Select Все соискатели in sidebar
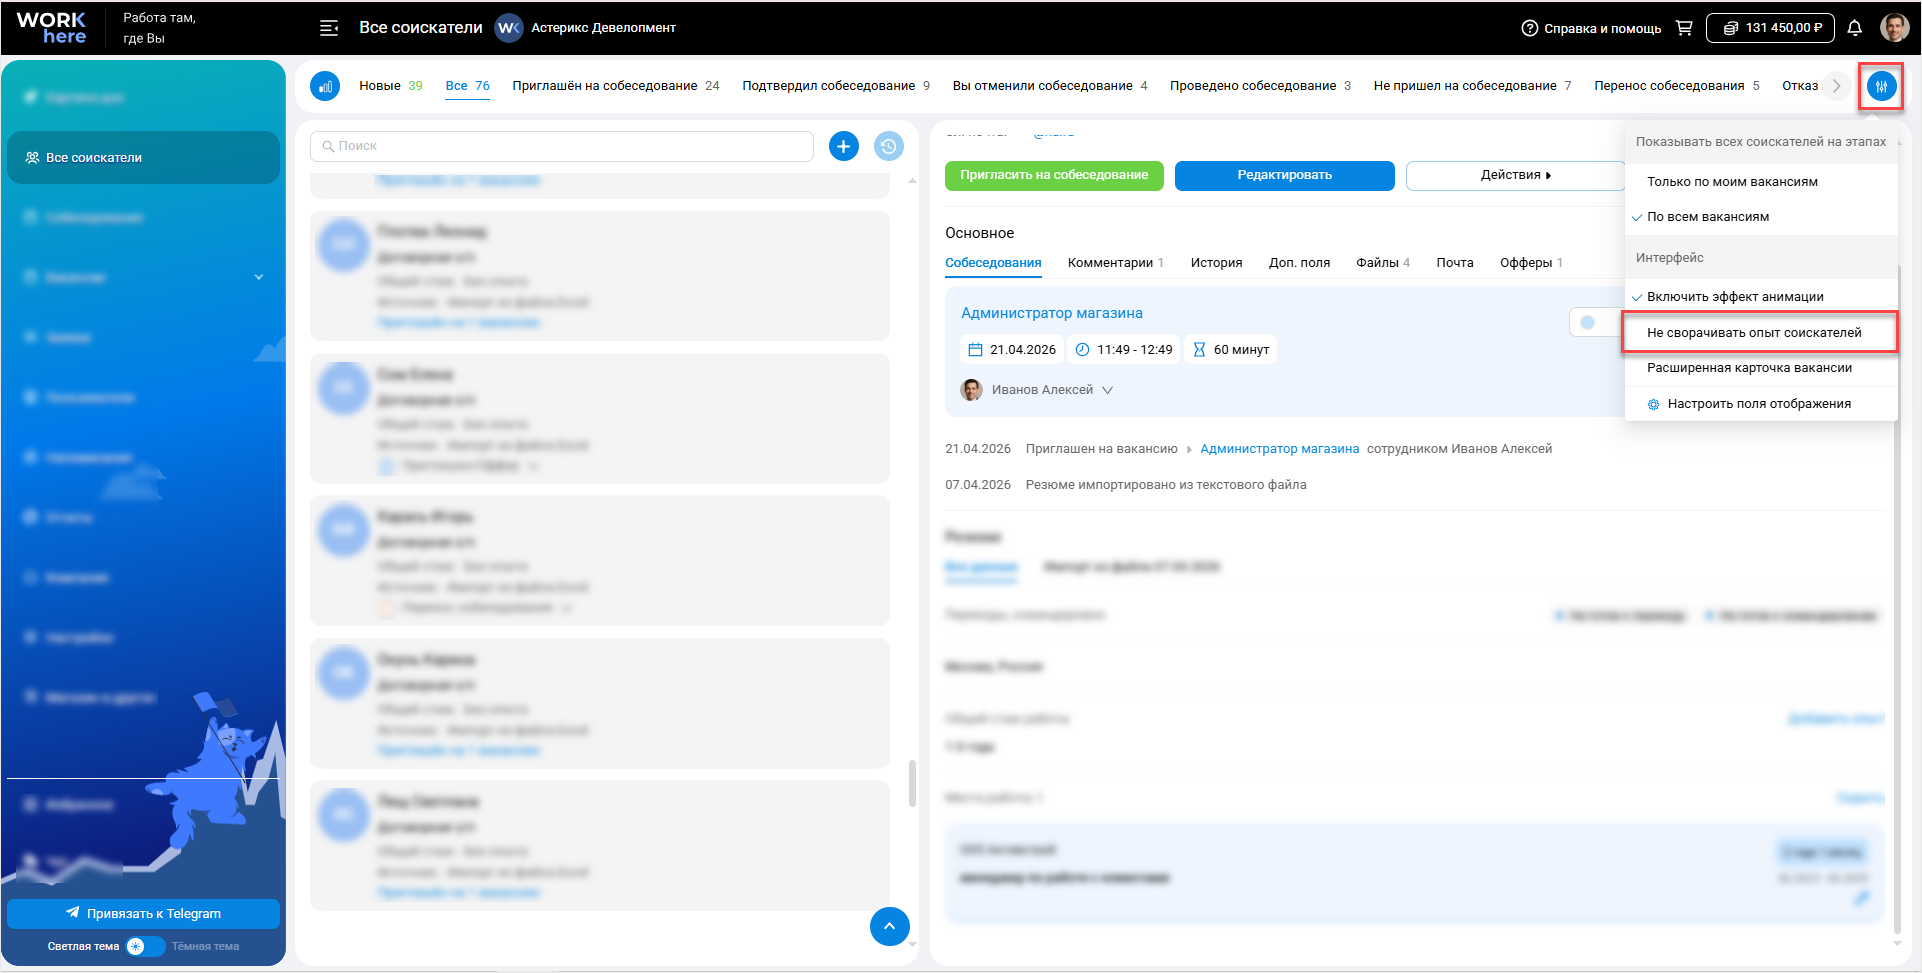 pos(143,158)
